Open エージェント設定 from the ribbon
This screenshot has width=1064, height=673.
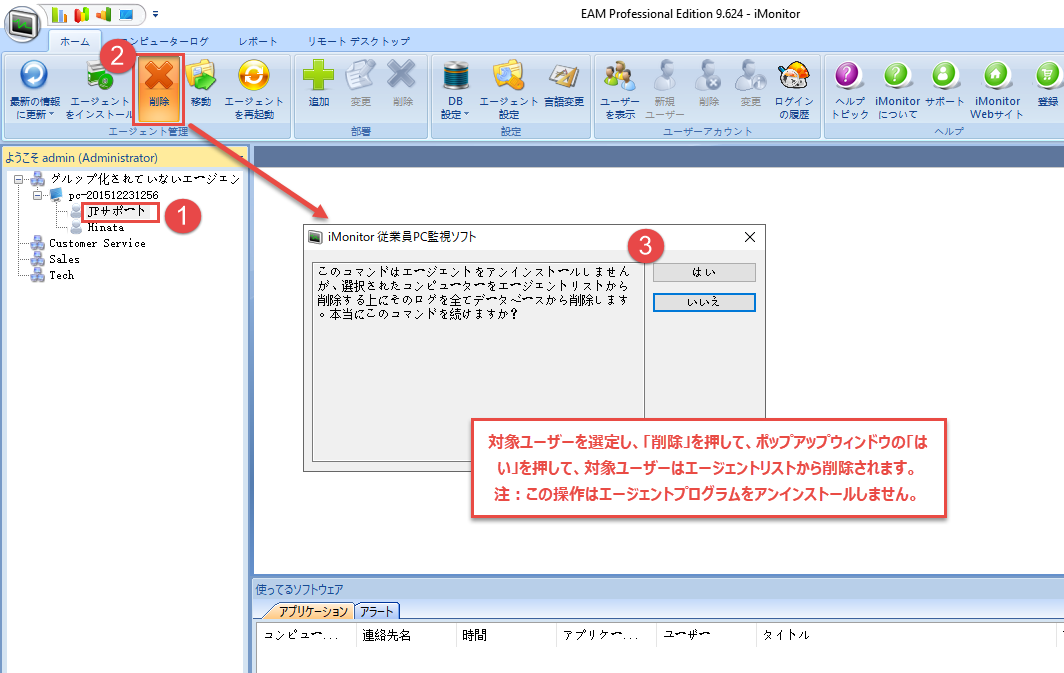pyautogui.click(x=509, y=90)
